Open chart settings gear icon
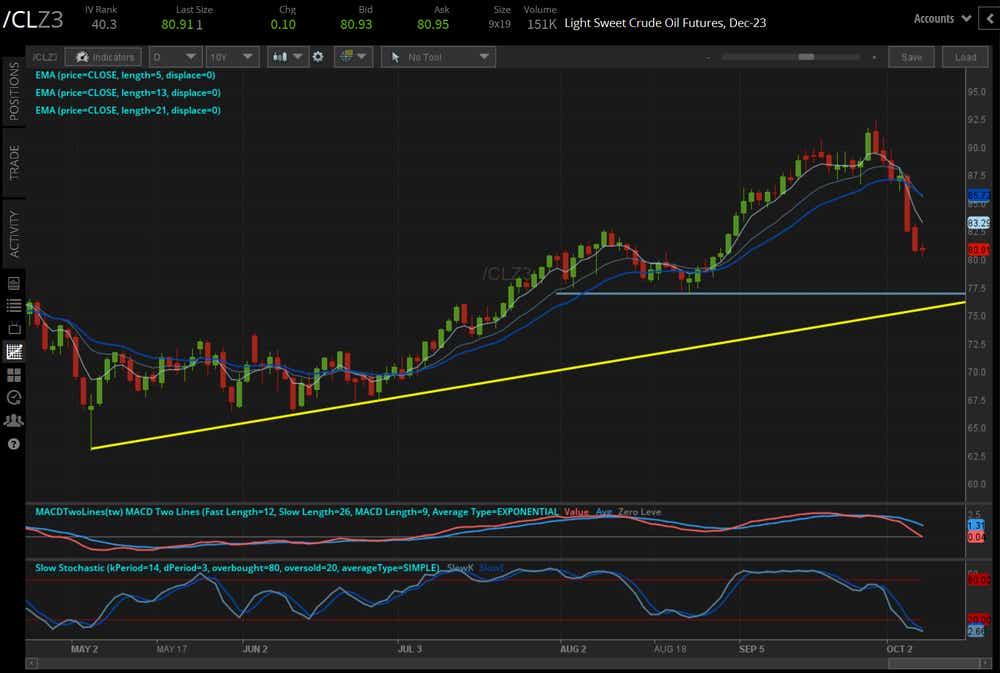Screen dimensions: 1000x673 point(318,57)
